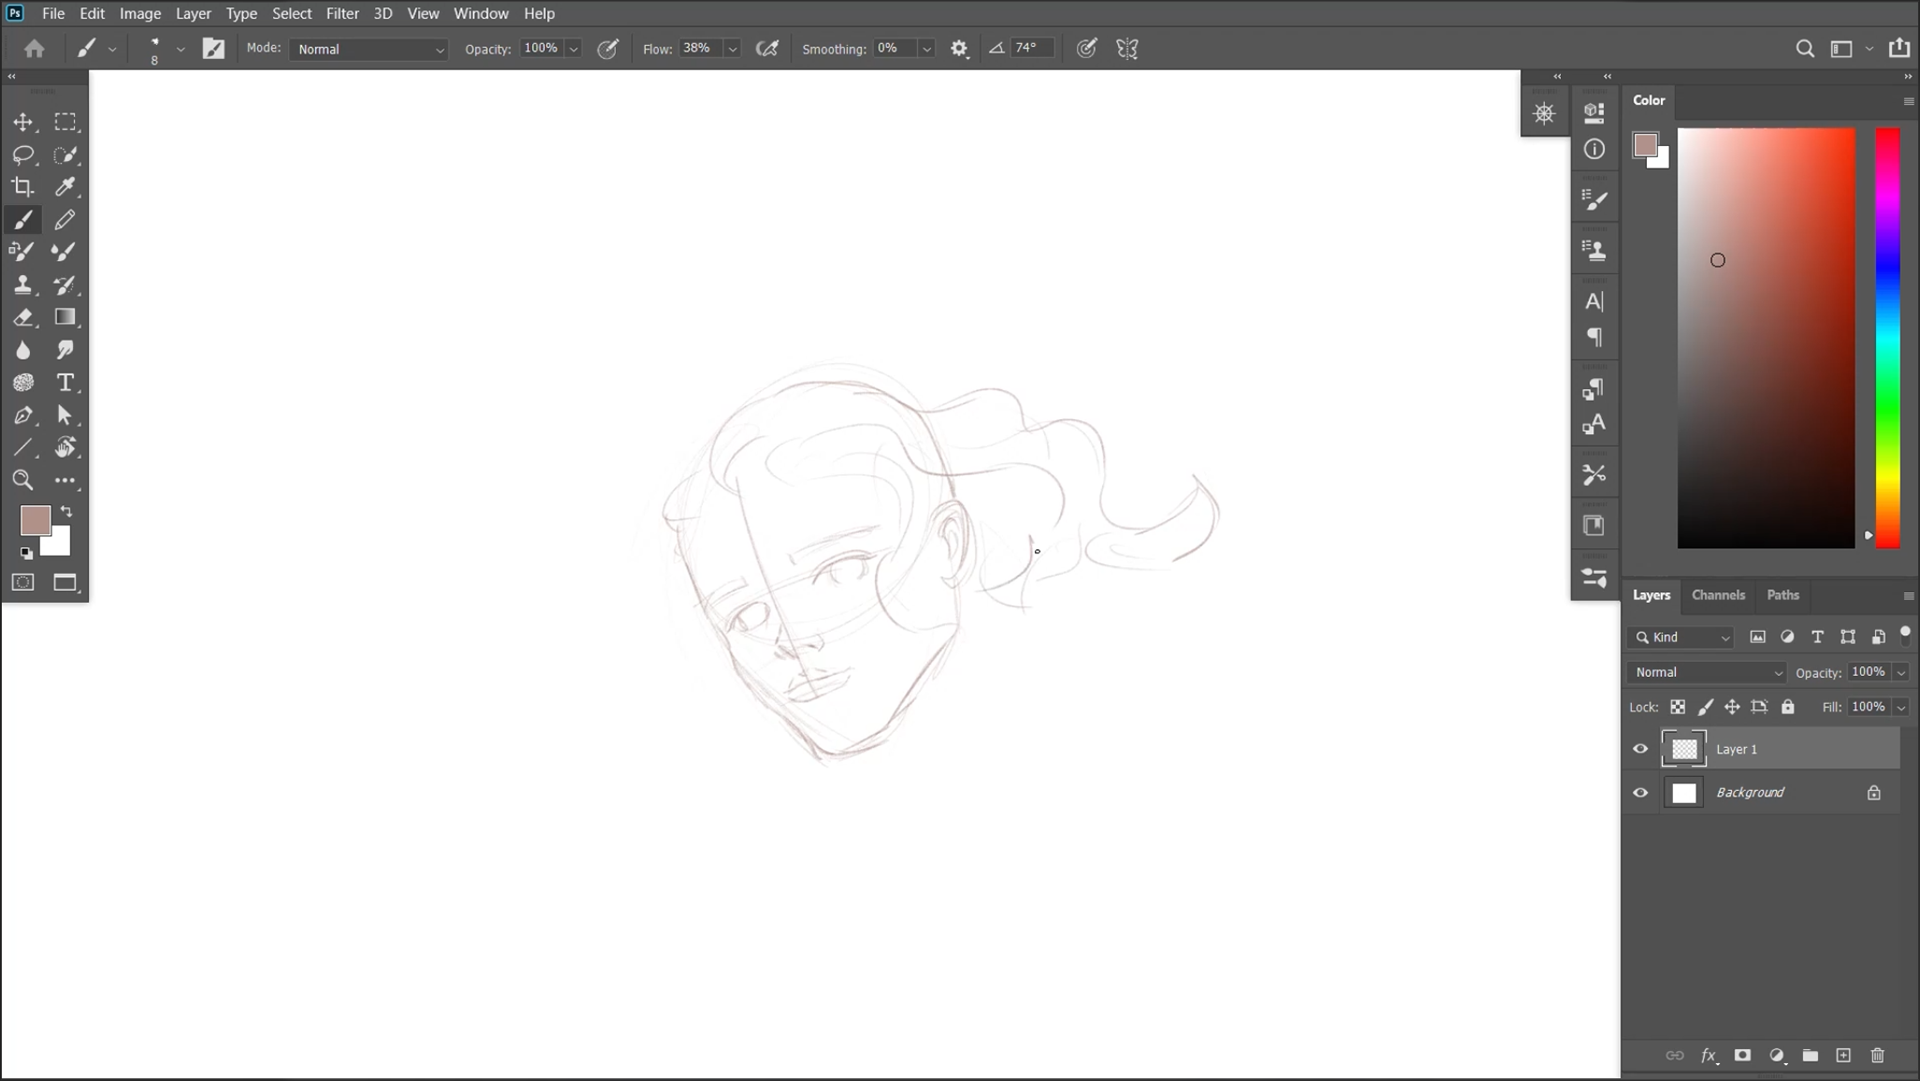Pick the Lasso tool
The image size is (1920, 1081).
23,155
